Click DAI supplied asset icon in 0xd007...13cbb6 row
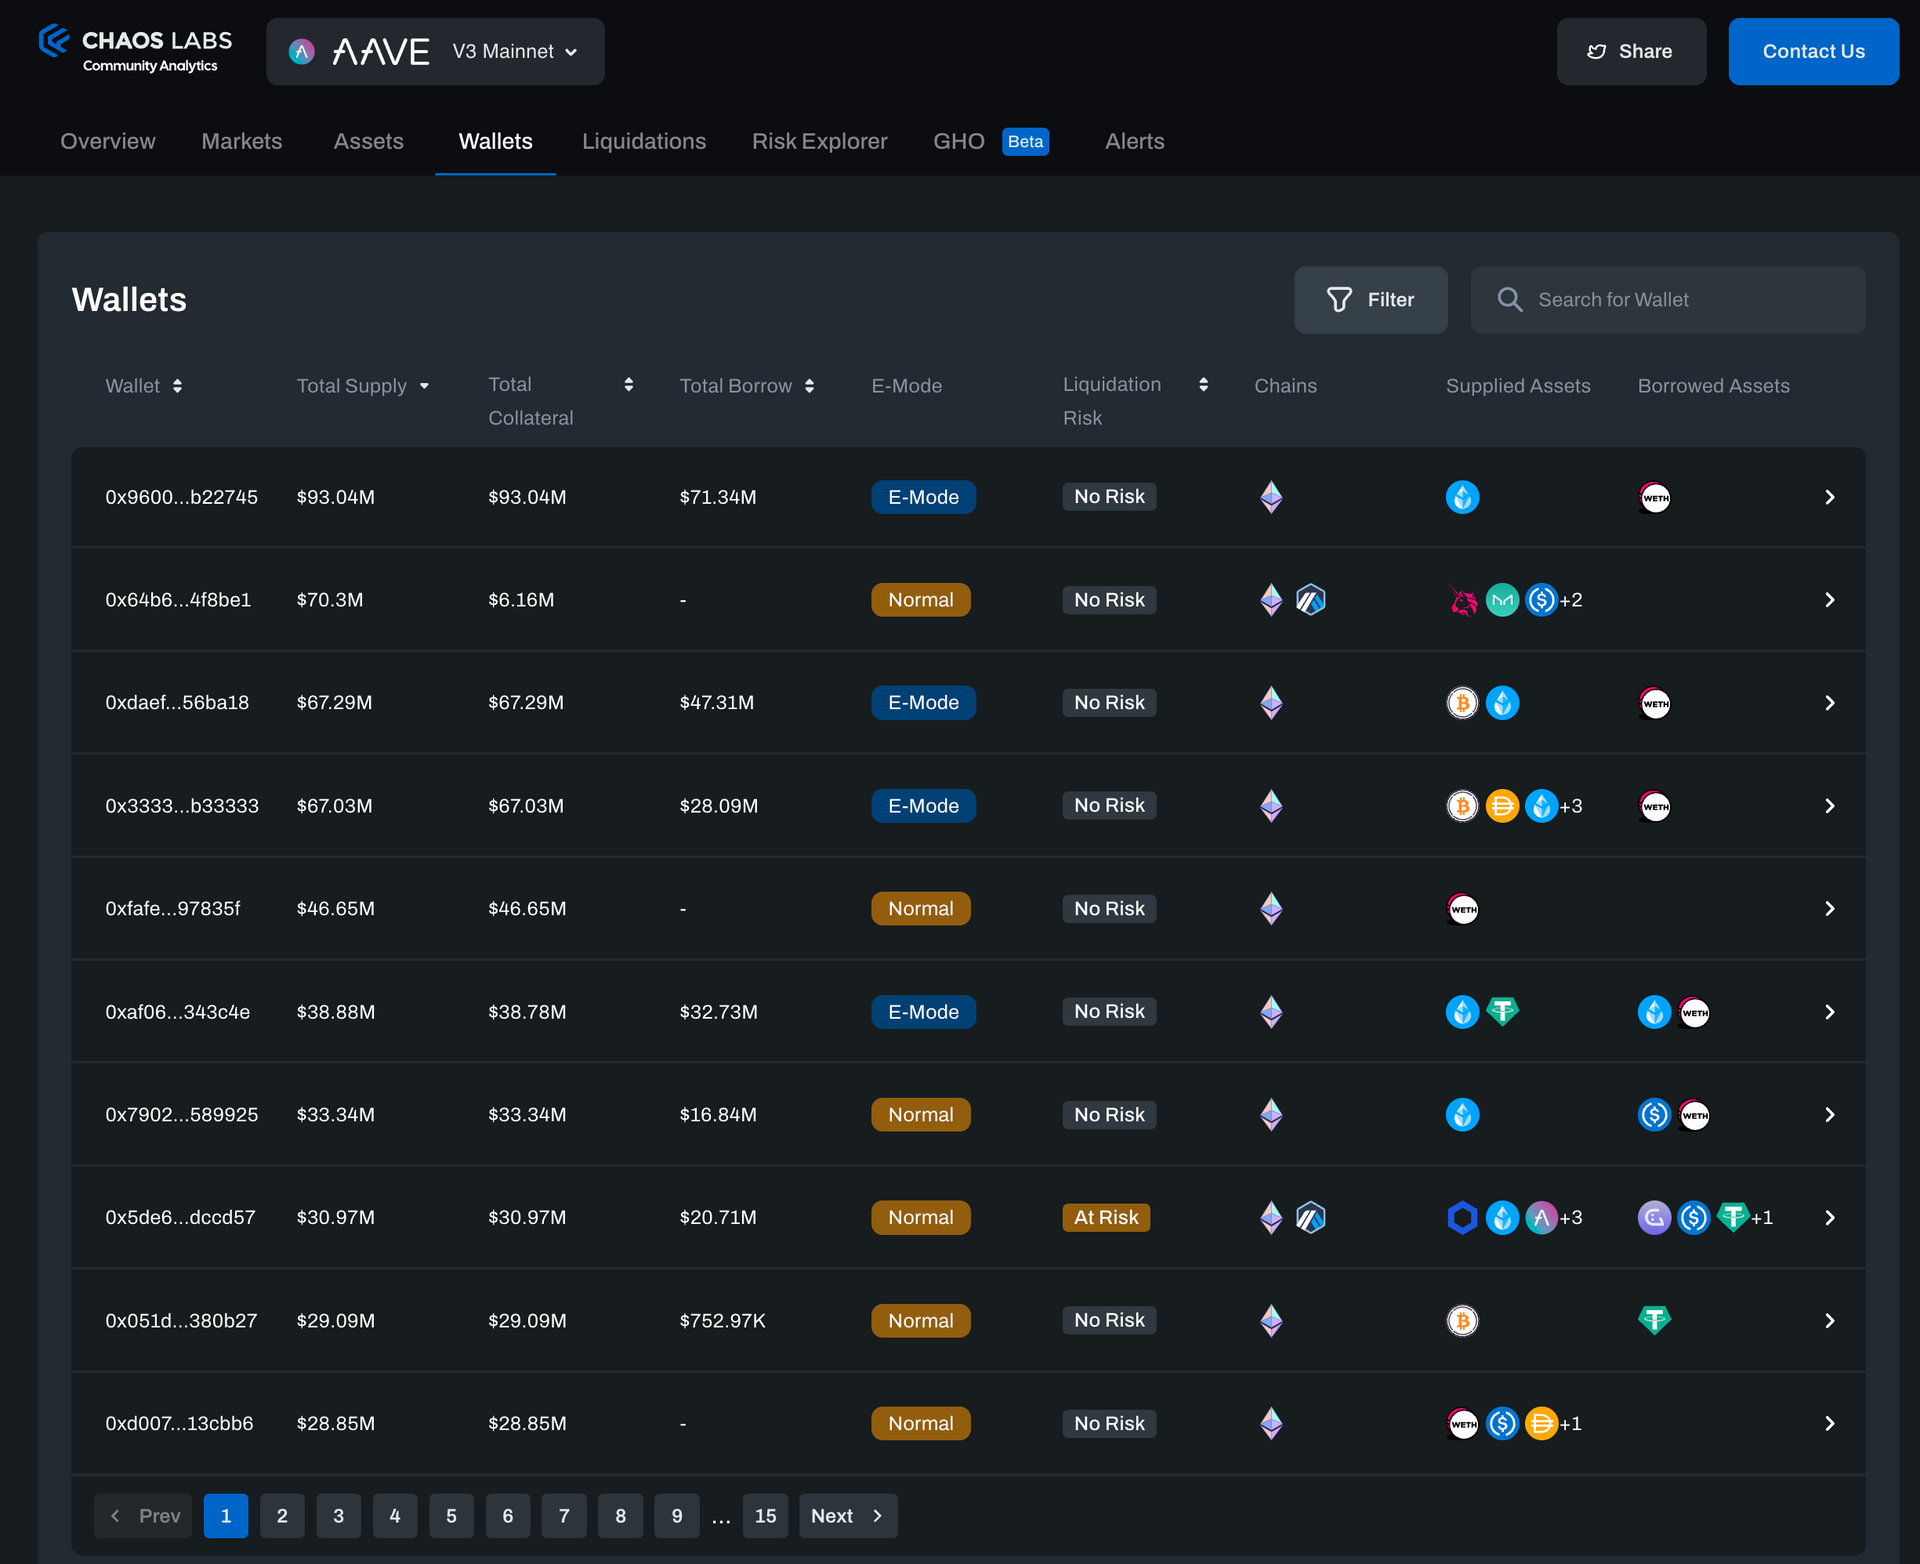 pyautogui.click(x=1541, y=1424)
